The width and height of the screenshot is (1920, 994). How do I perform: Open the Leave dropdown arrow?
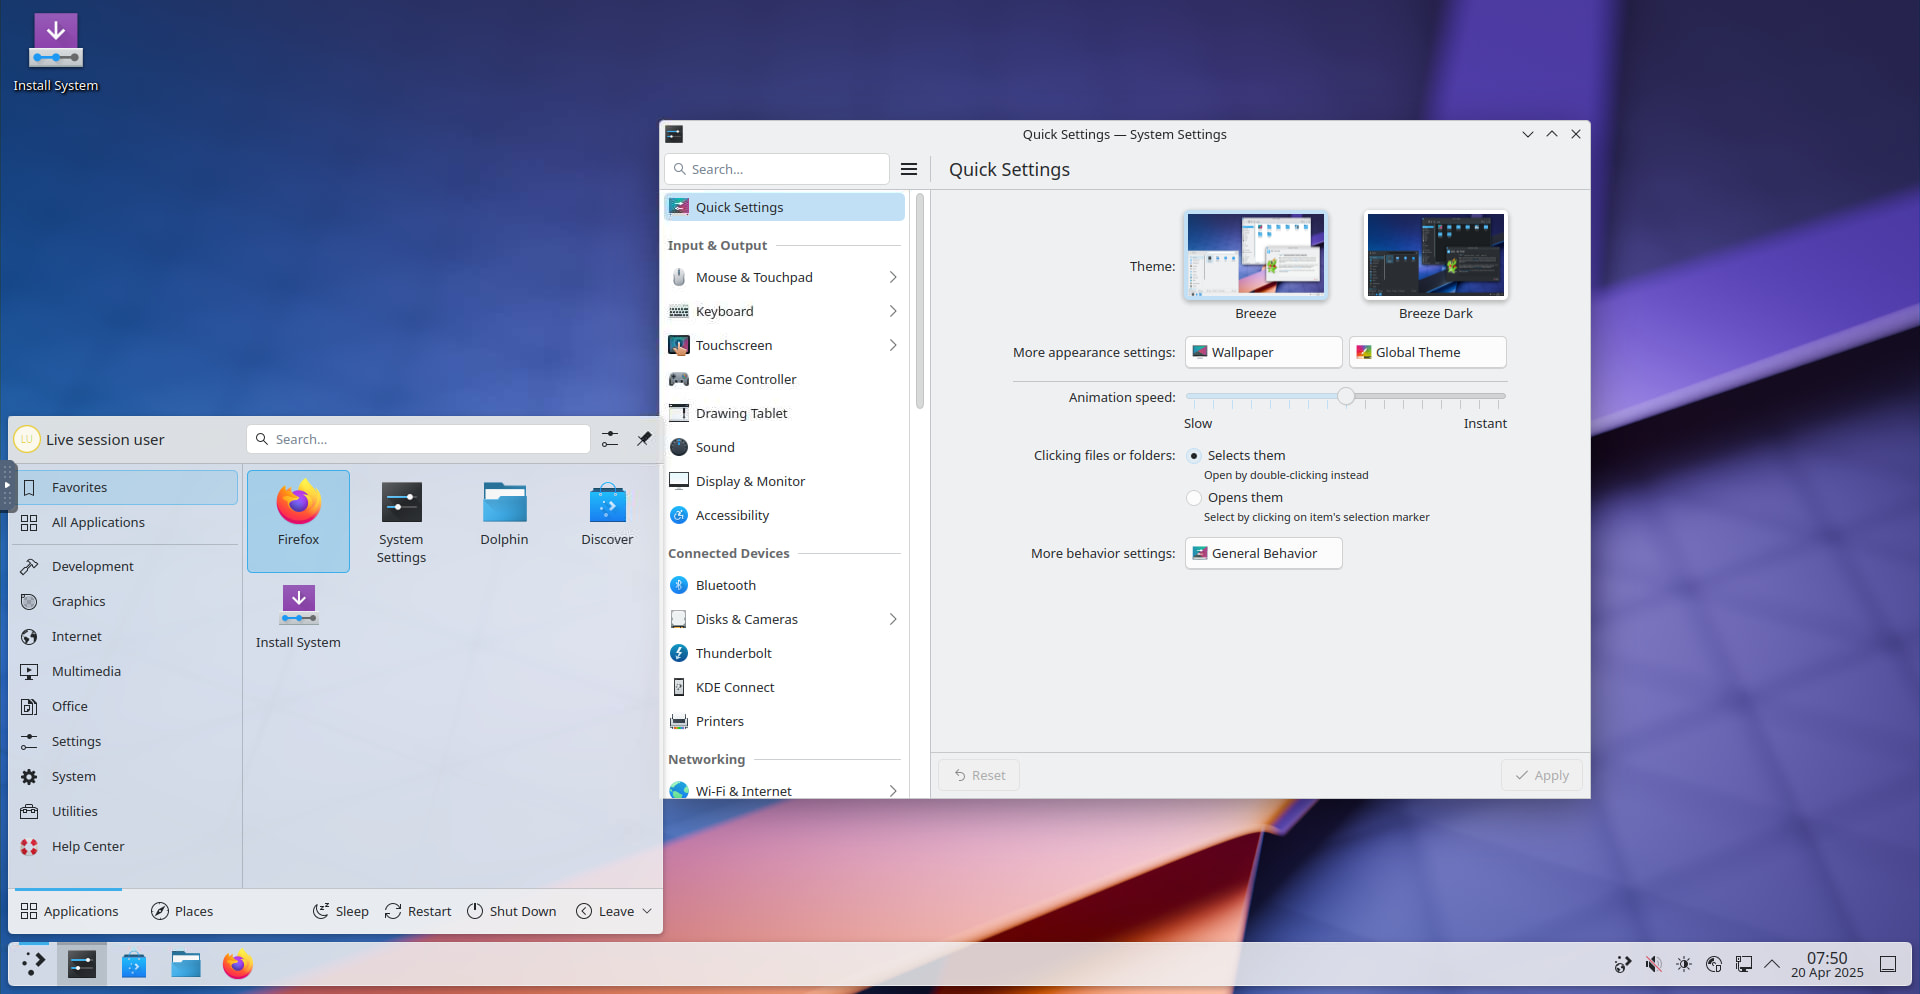(x=647, y=911)
